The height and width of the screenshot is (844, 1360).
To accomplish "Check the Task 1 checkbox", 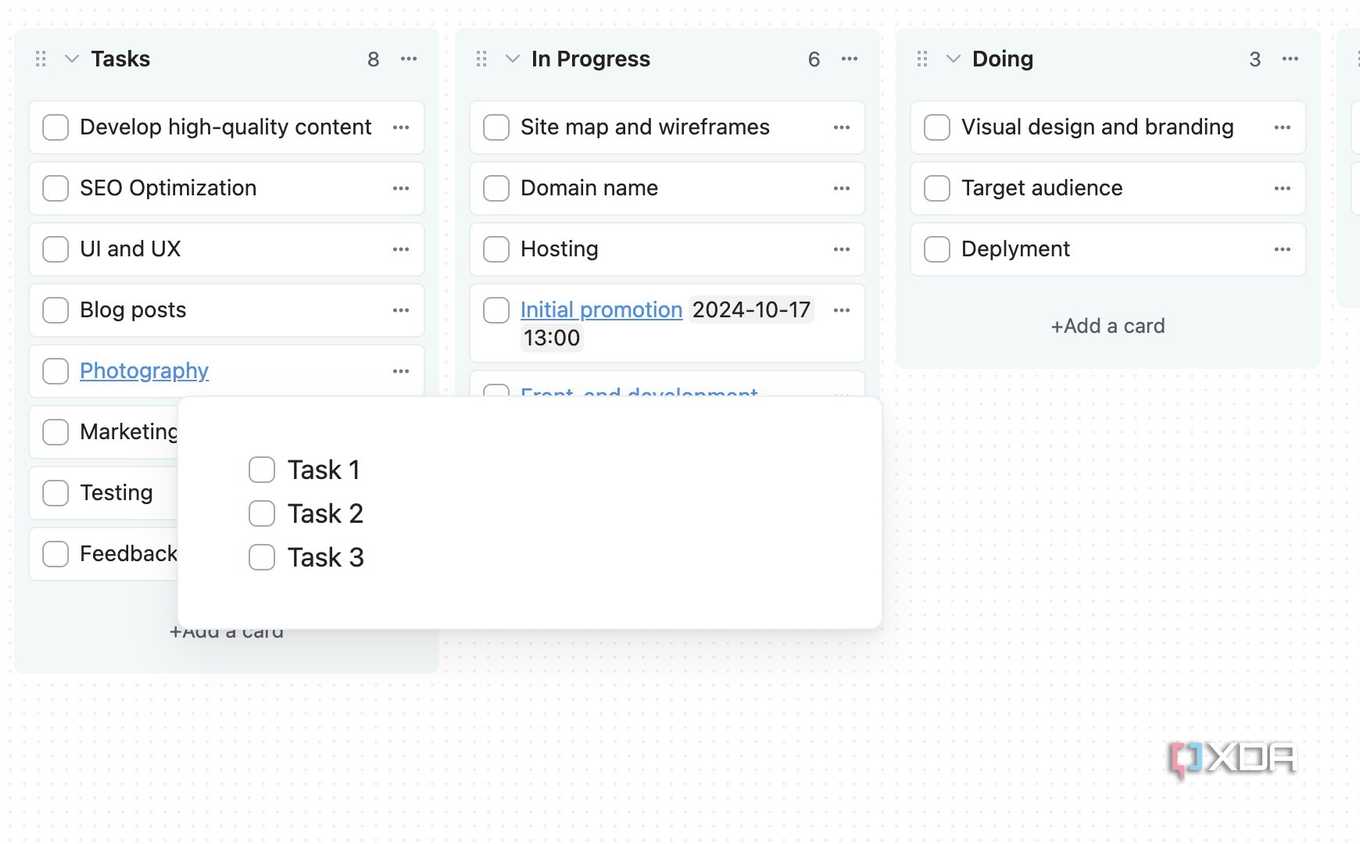I will (x=262, y=470).
